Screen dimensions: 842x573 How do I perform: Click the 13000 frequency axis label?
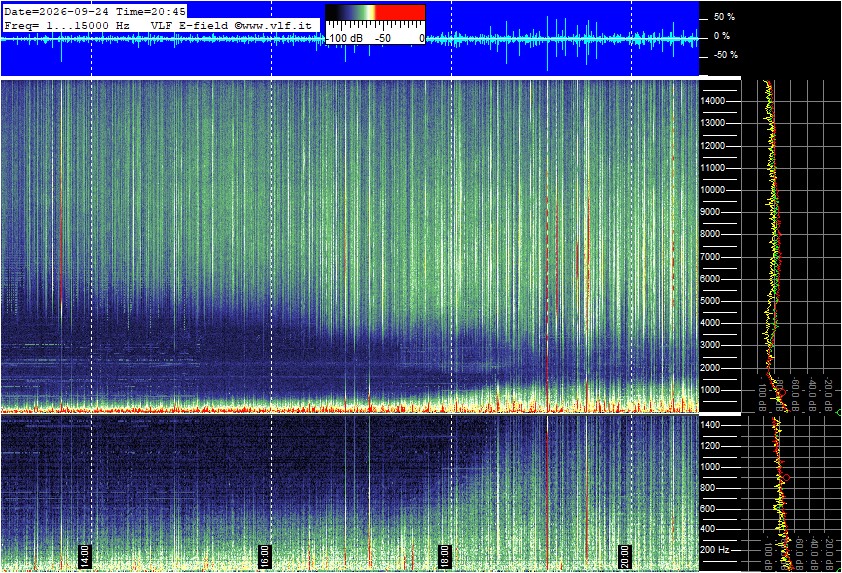(713, 123)
